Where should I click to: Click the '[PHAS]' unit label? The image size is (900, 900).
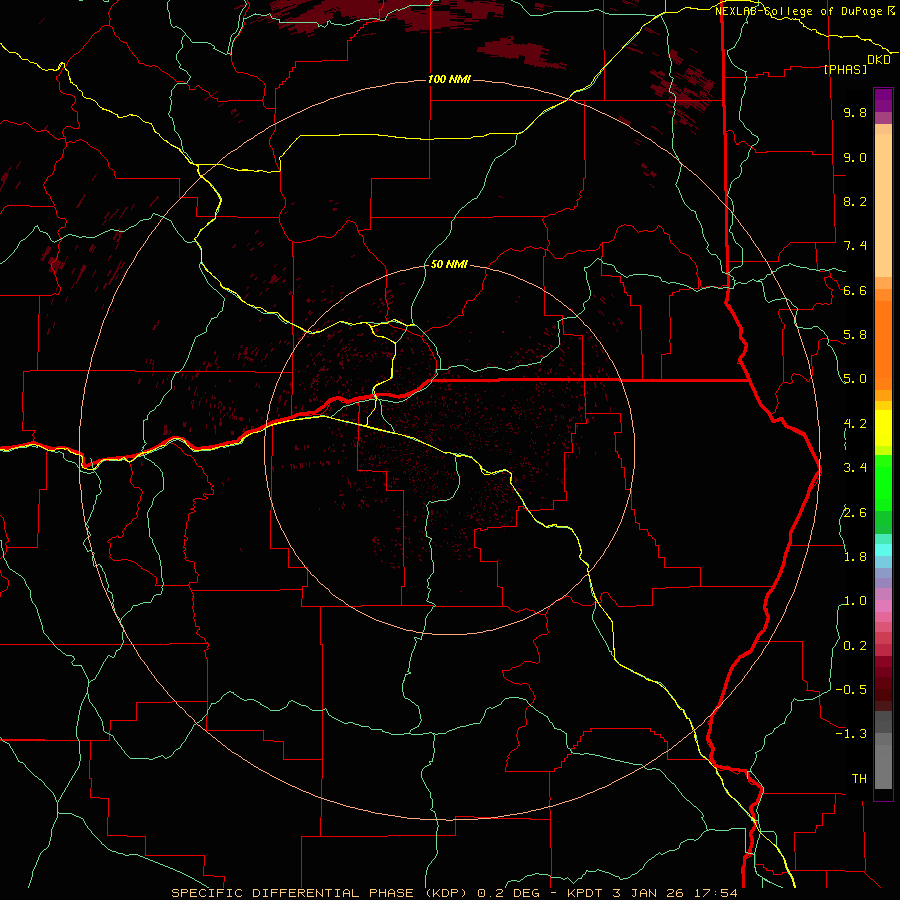pyautogui.click(x=845, y=69)
